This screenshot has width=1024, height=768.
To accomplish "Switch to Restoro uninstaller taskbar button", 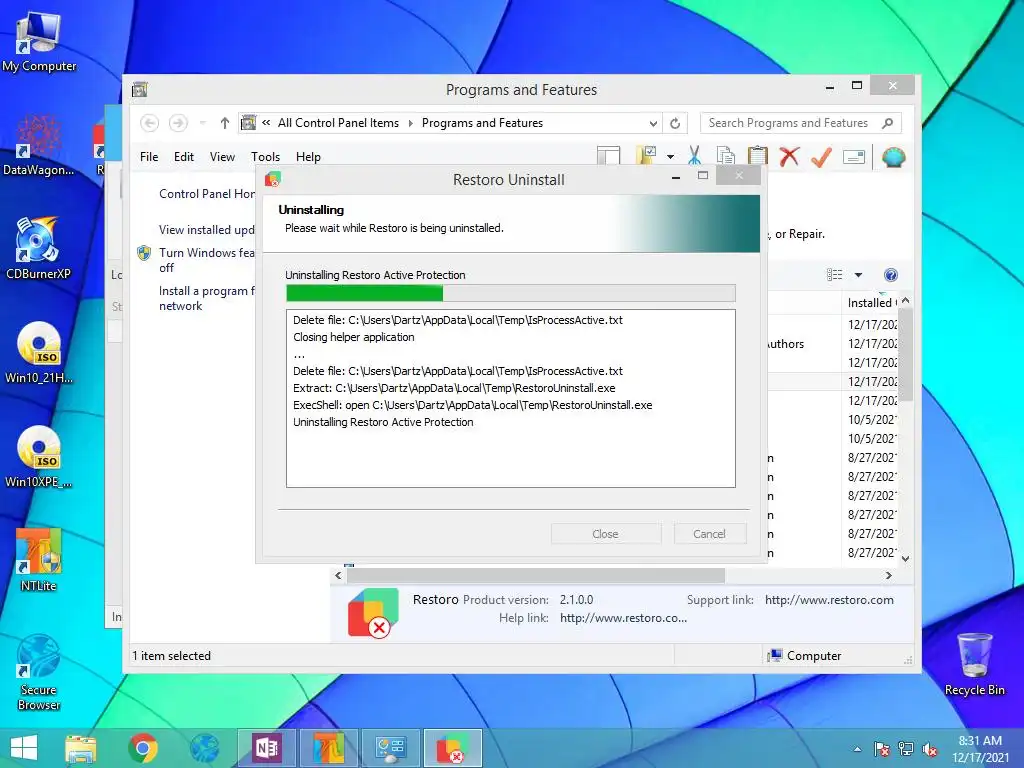I will coord(453,748).
